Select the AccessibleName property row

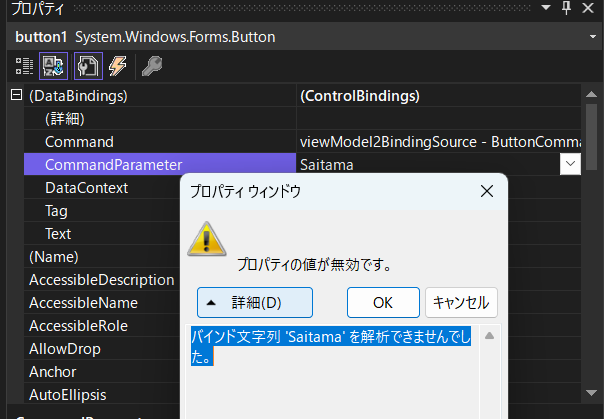pos(102,303)
